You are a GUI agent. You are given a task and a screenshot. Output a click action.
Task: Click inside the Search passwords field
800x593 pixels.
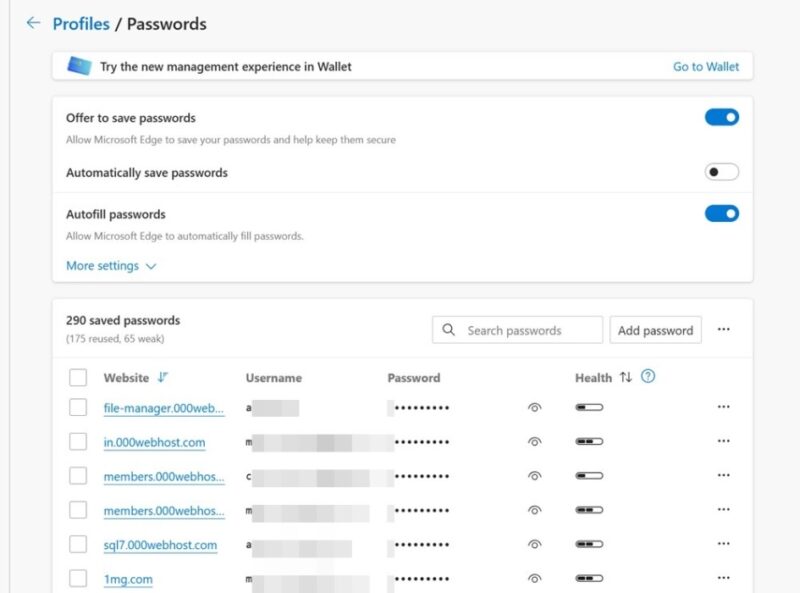pyautogui.click(x=520, y=329)
